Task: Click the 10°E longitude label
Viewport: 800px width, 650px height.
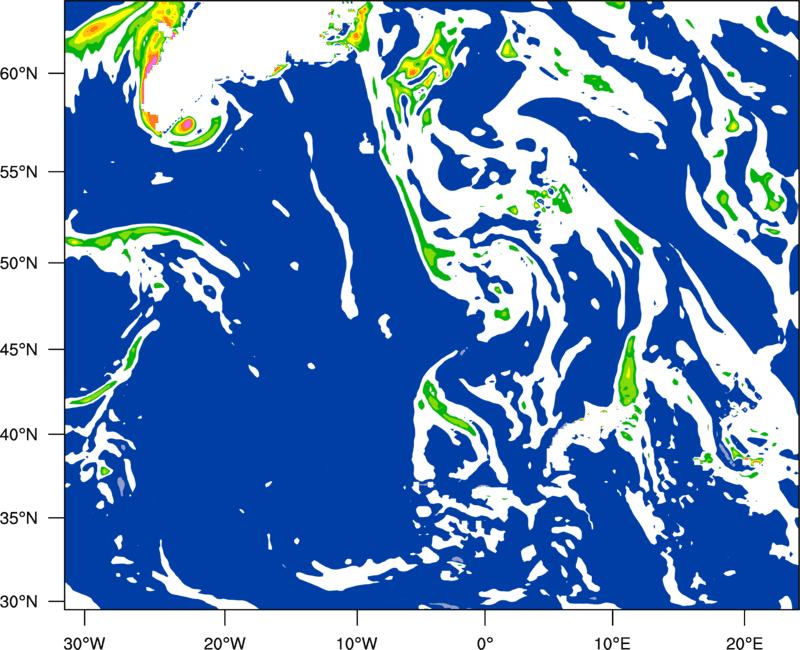Action: [612, 643]
